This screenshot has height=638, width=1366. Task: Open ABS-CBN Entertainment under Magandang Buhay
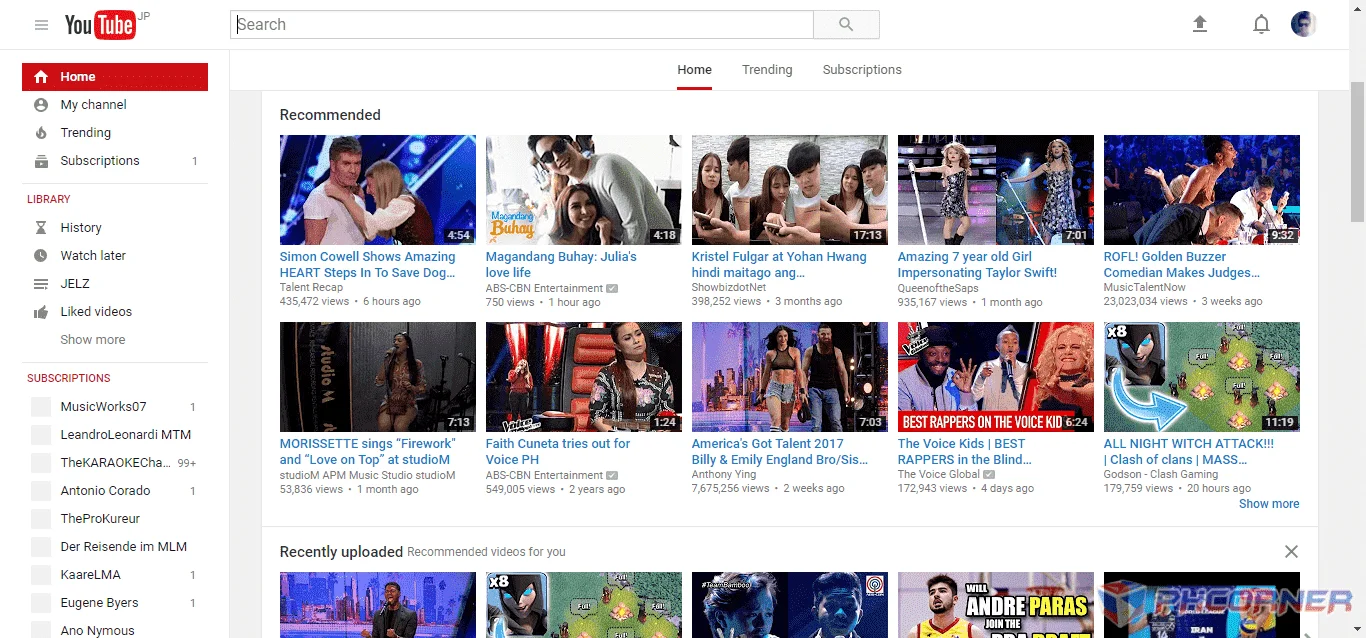pos(544,288)
